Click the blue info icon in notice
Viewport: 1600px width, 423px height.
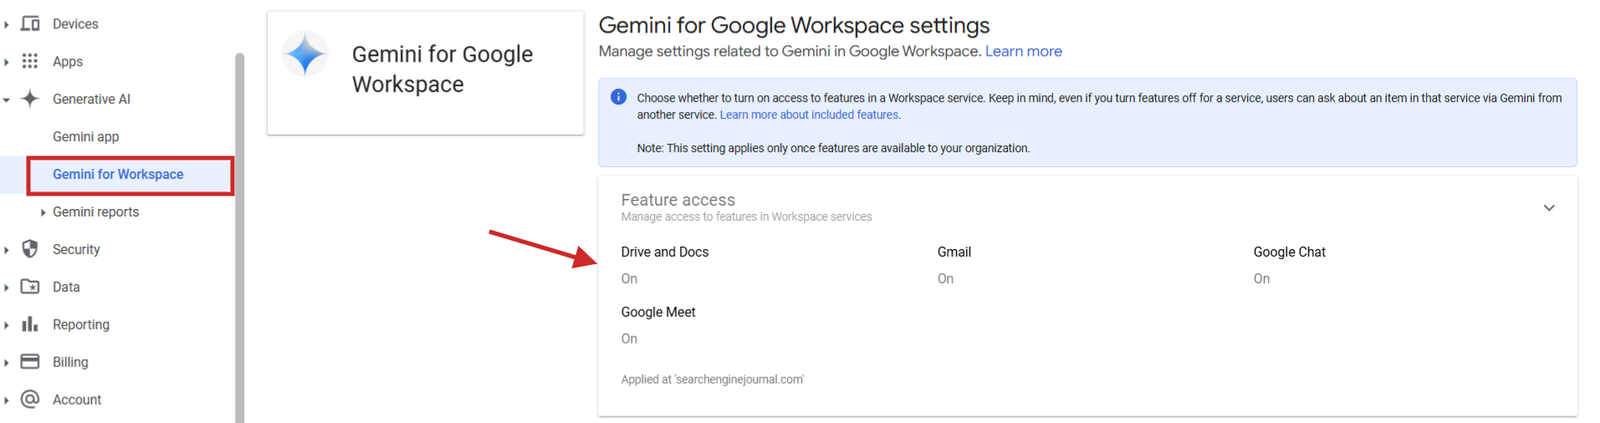(x=618, y=97)
